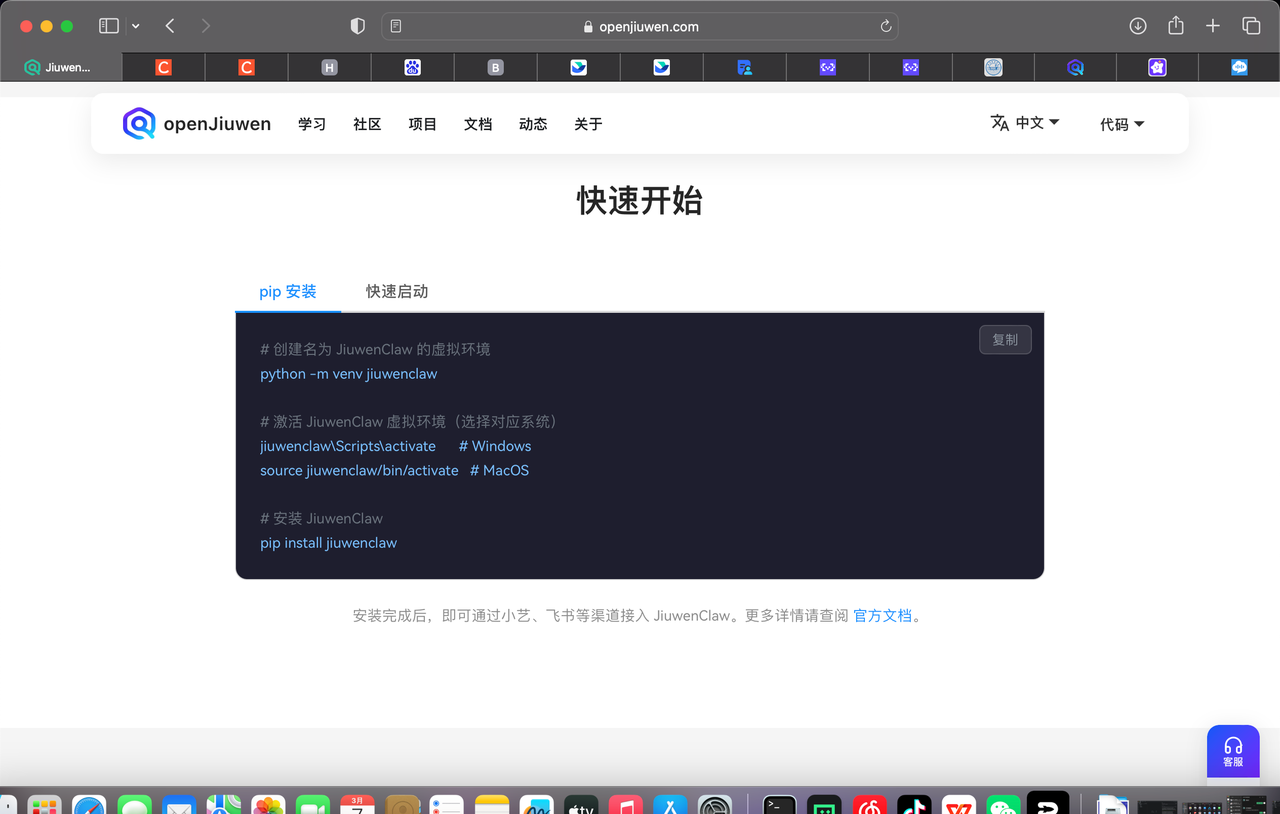Expand the 代码 dropdown in the navbar
Viewport: 1280px width, 814px height.
[1121, 124]
